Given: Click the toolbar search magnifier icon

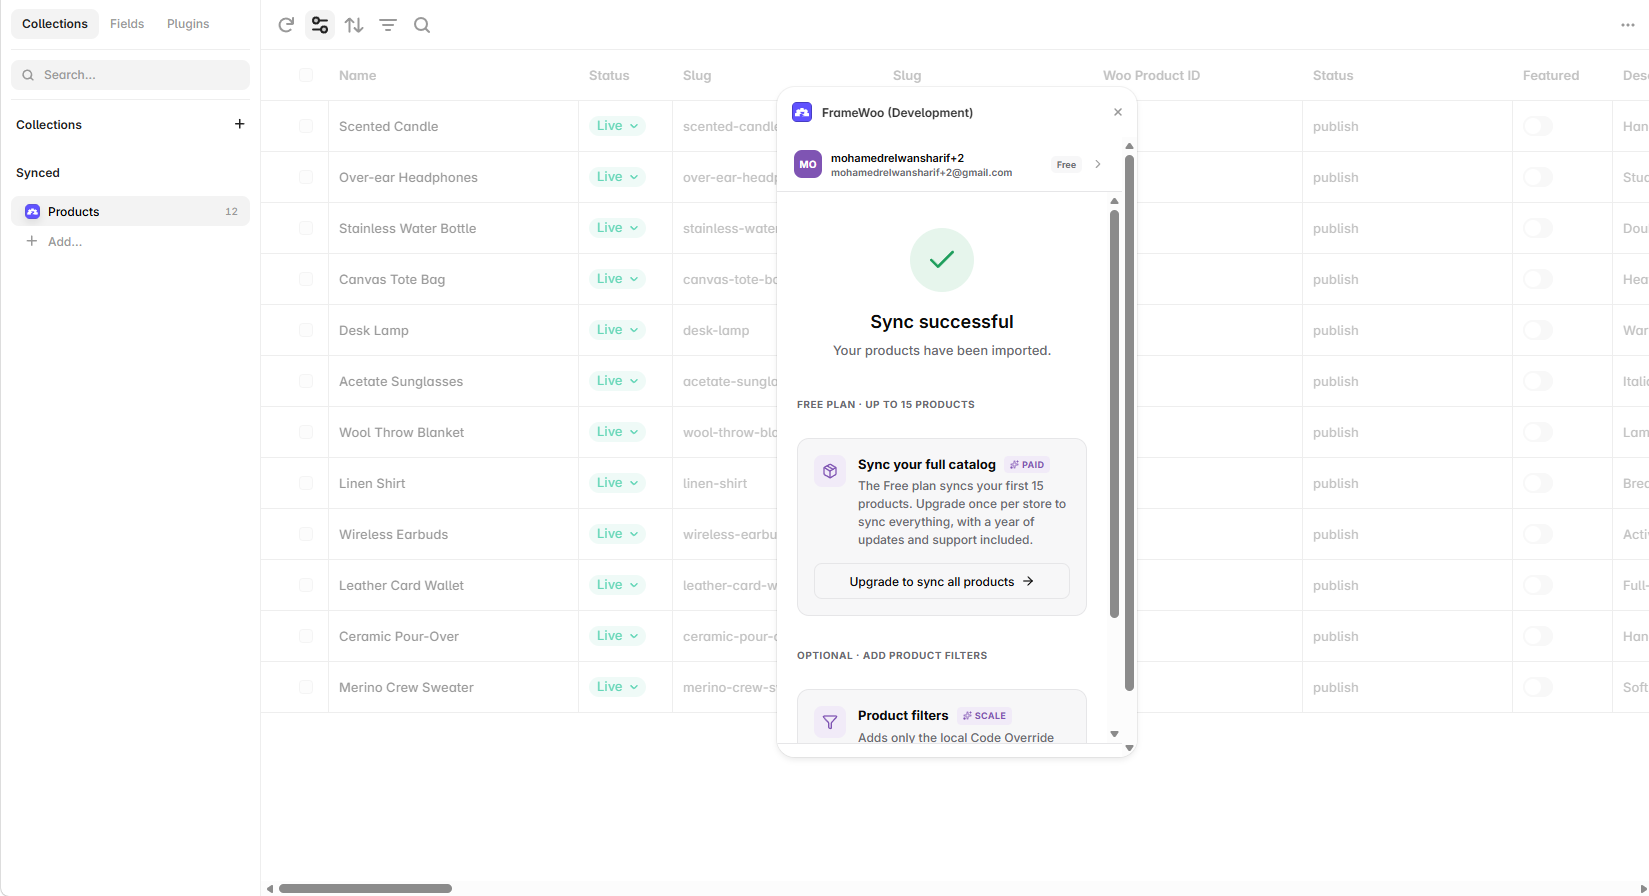Looking at the screenshot, I should coord(422,25).
